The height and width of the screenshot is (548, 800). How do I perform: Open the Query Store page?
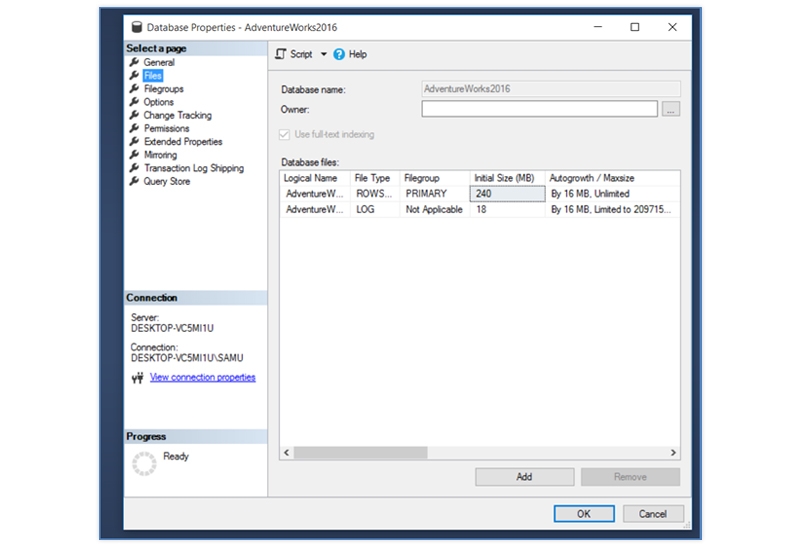point(166,181)
